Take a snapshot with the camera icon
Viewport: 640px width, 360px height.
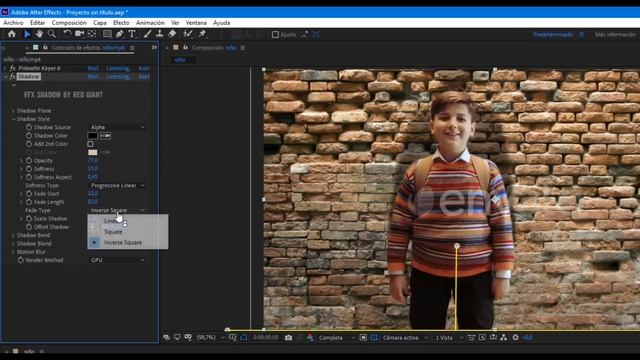tap(289, 338)
